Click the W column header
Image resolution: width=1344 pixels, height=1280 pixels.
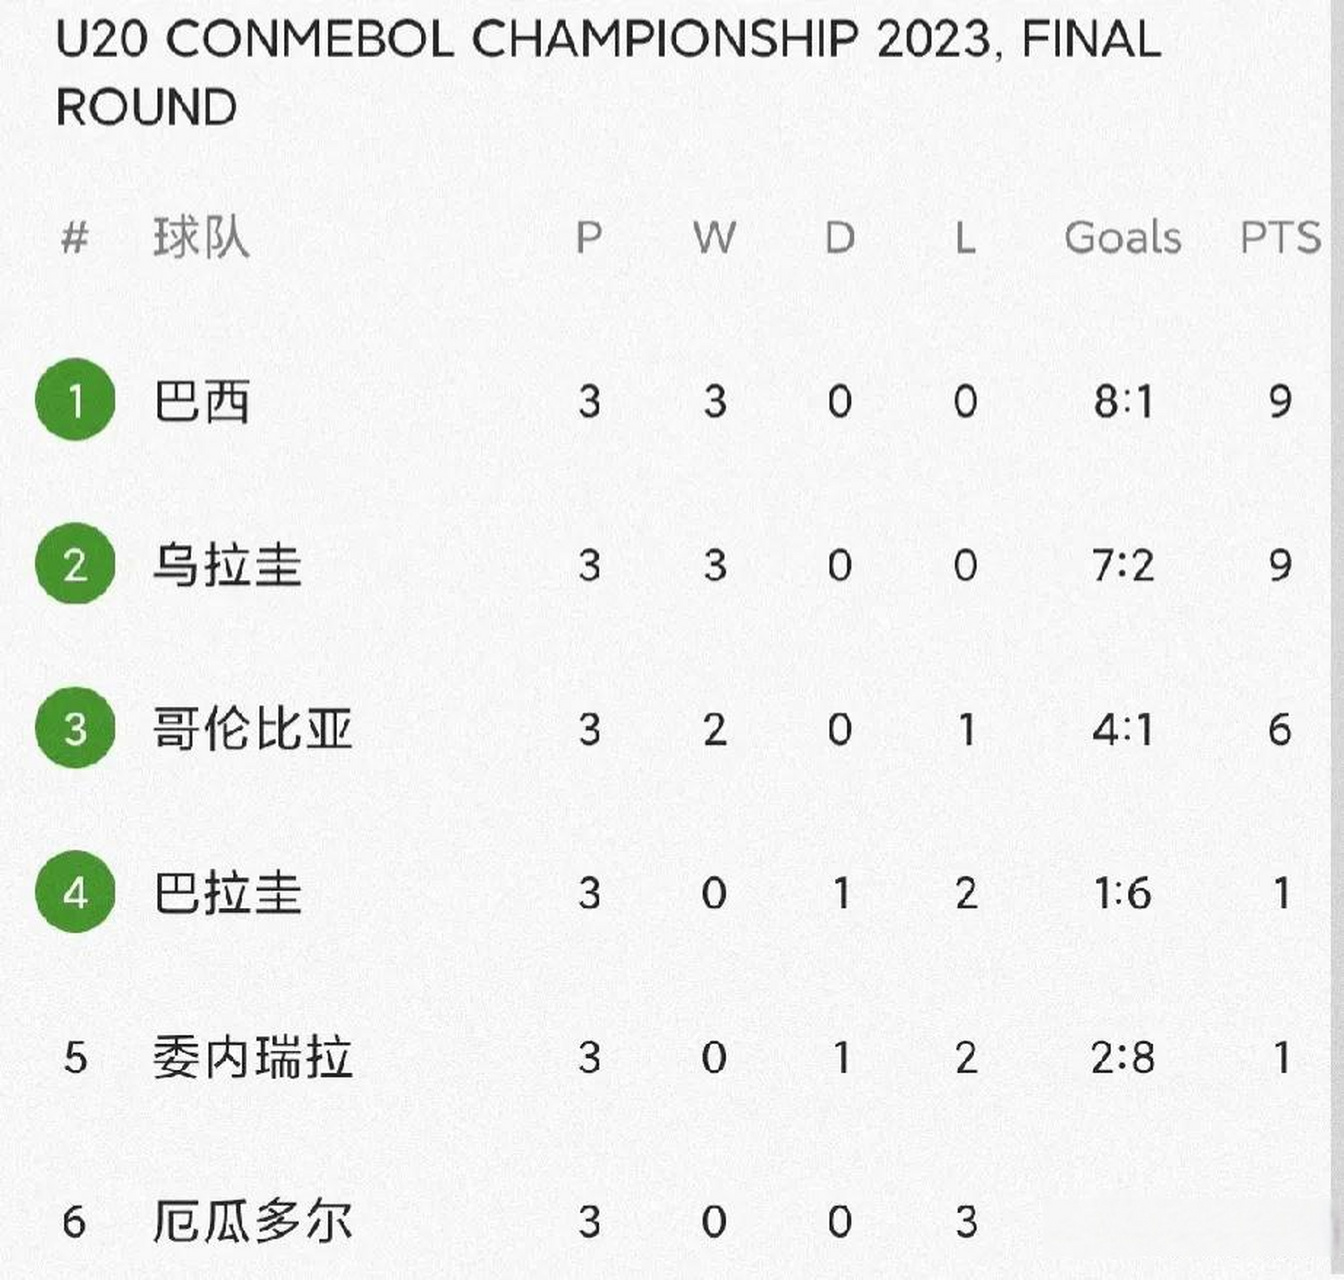point(714,238)
